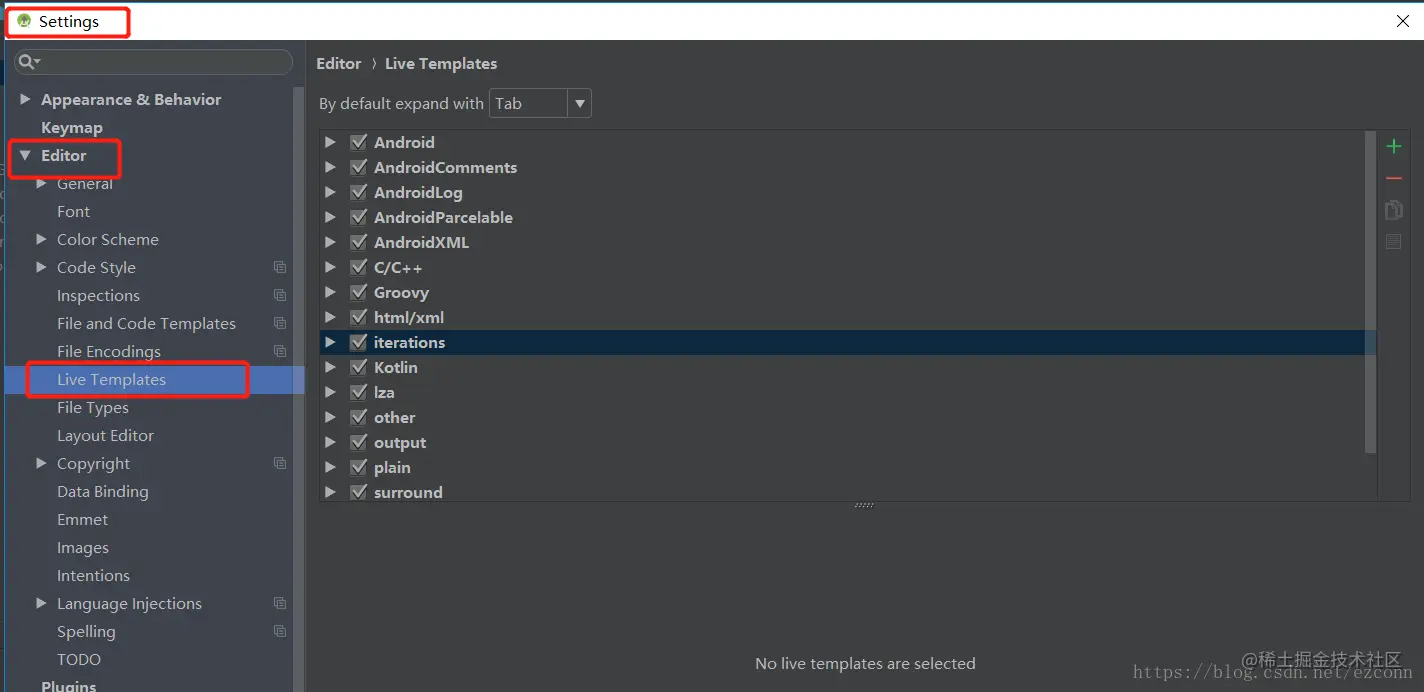The height and width of the screenshot is (692, 1424).
Task: Toggle the AndroidParcelable group checkbox
Action: [359, 217]
